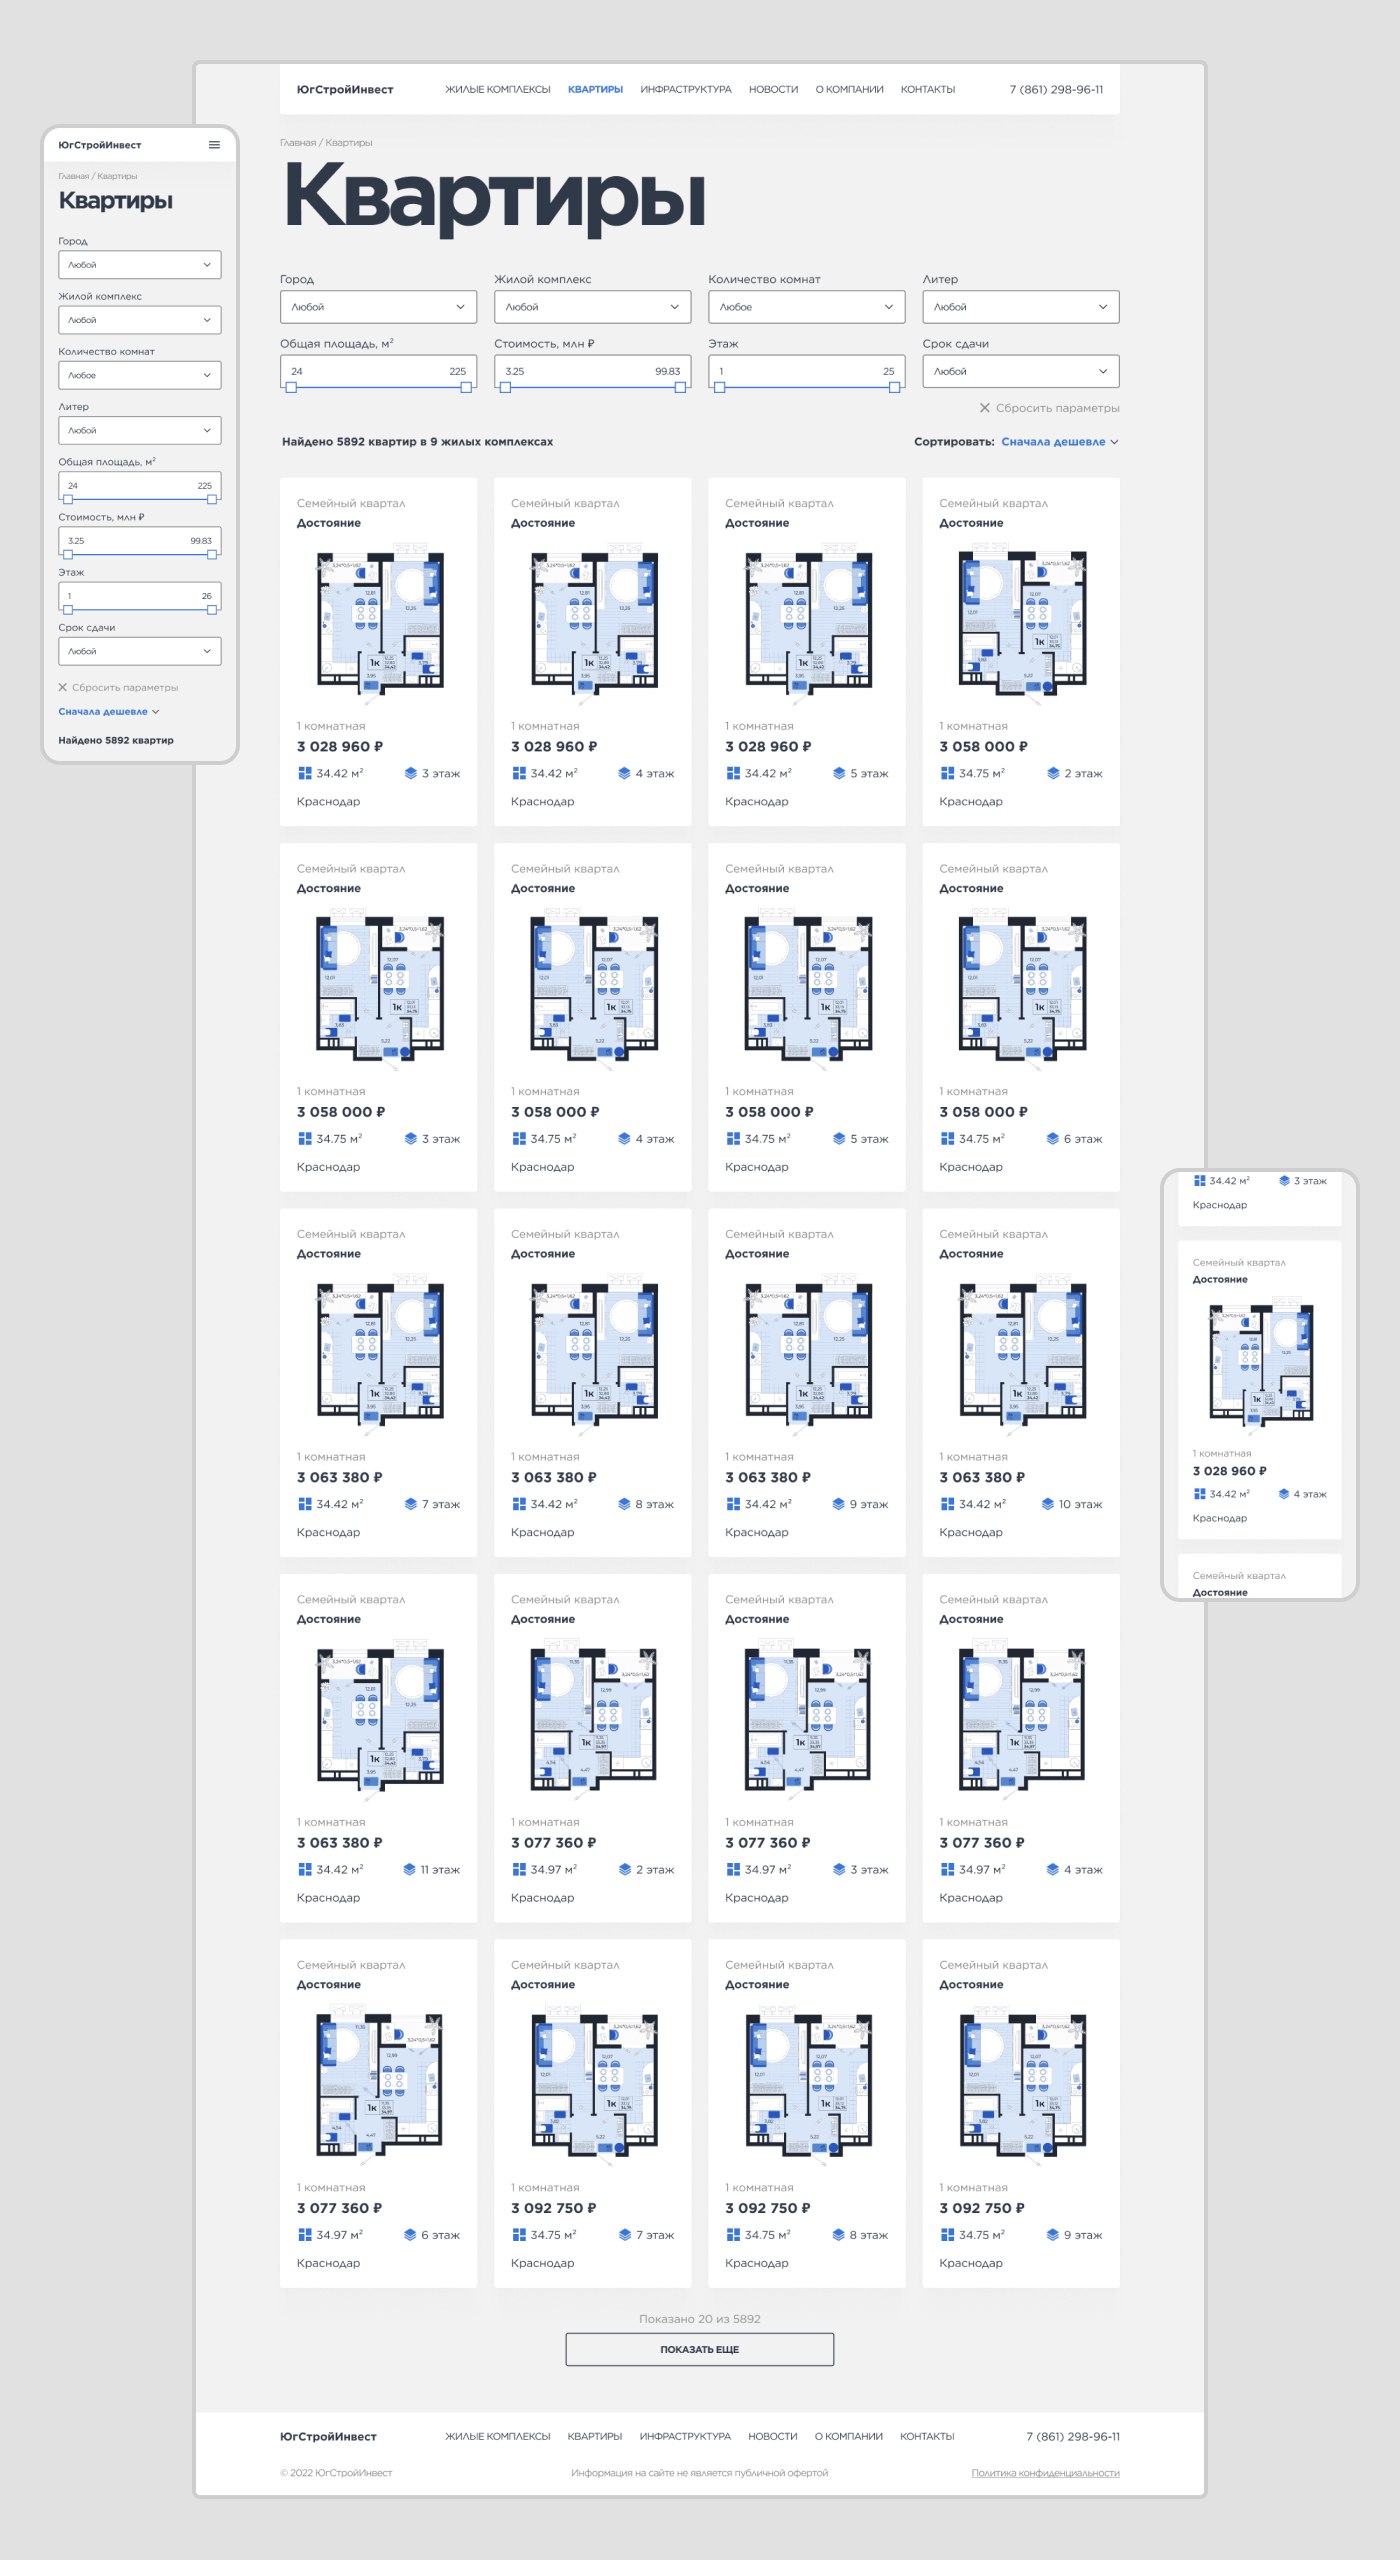This screenshot has width=1400, height=2560.
Task: Click area icon on mobile preview 3 028 960 ₽ card
Action: tap(1199, 1494)
